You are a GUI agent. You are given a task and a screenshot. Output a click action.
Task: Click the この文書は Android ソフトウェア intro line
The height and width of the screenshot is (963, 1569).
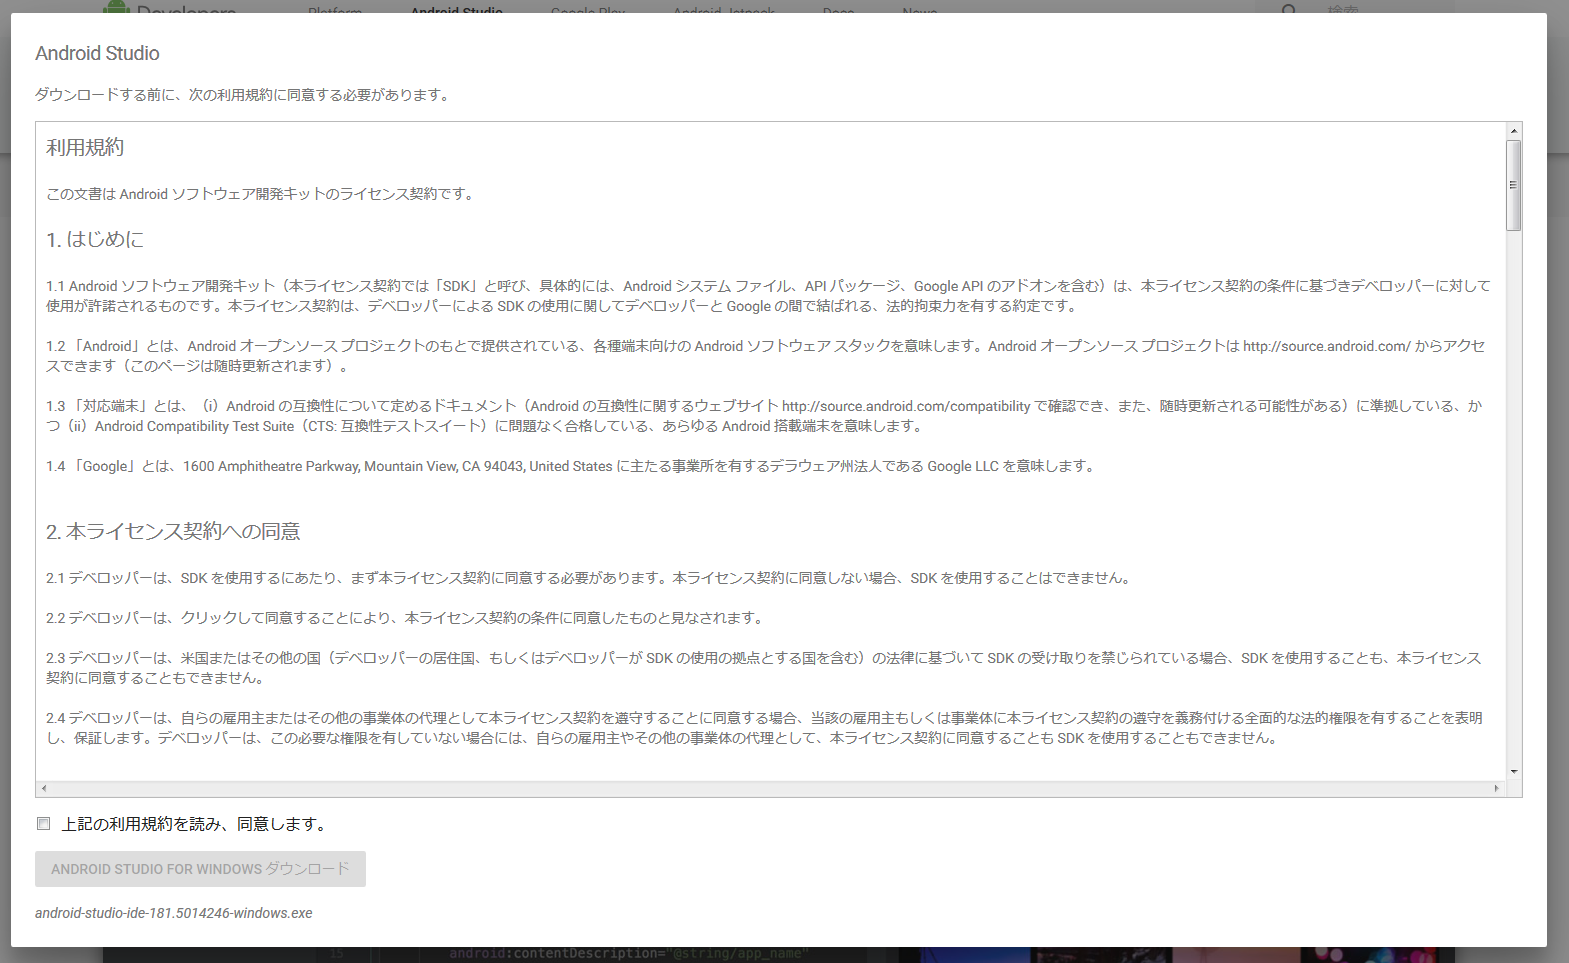[x=261, y=194]
